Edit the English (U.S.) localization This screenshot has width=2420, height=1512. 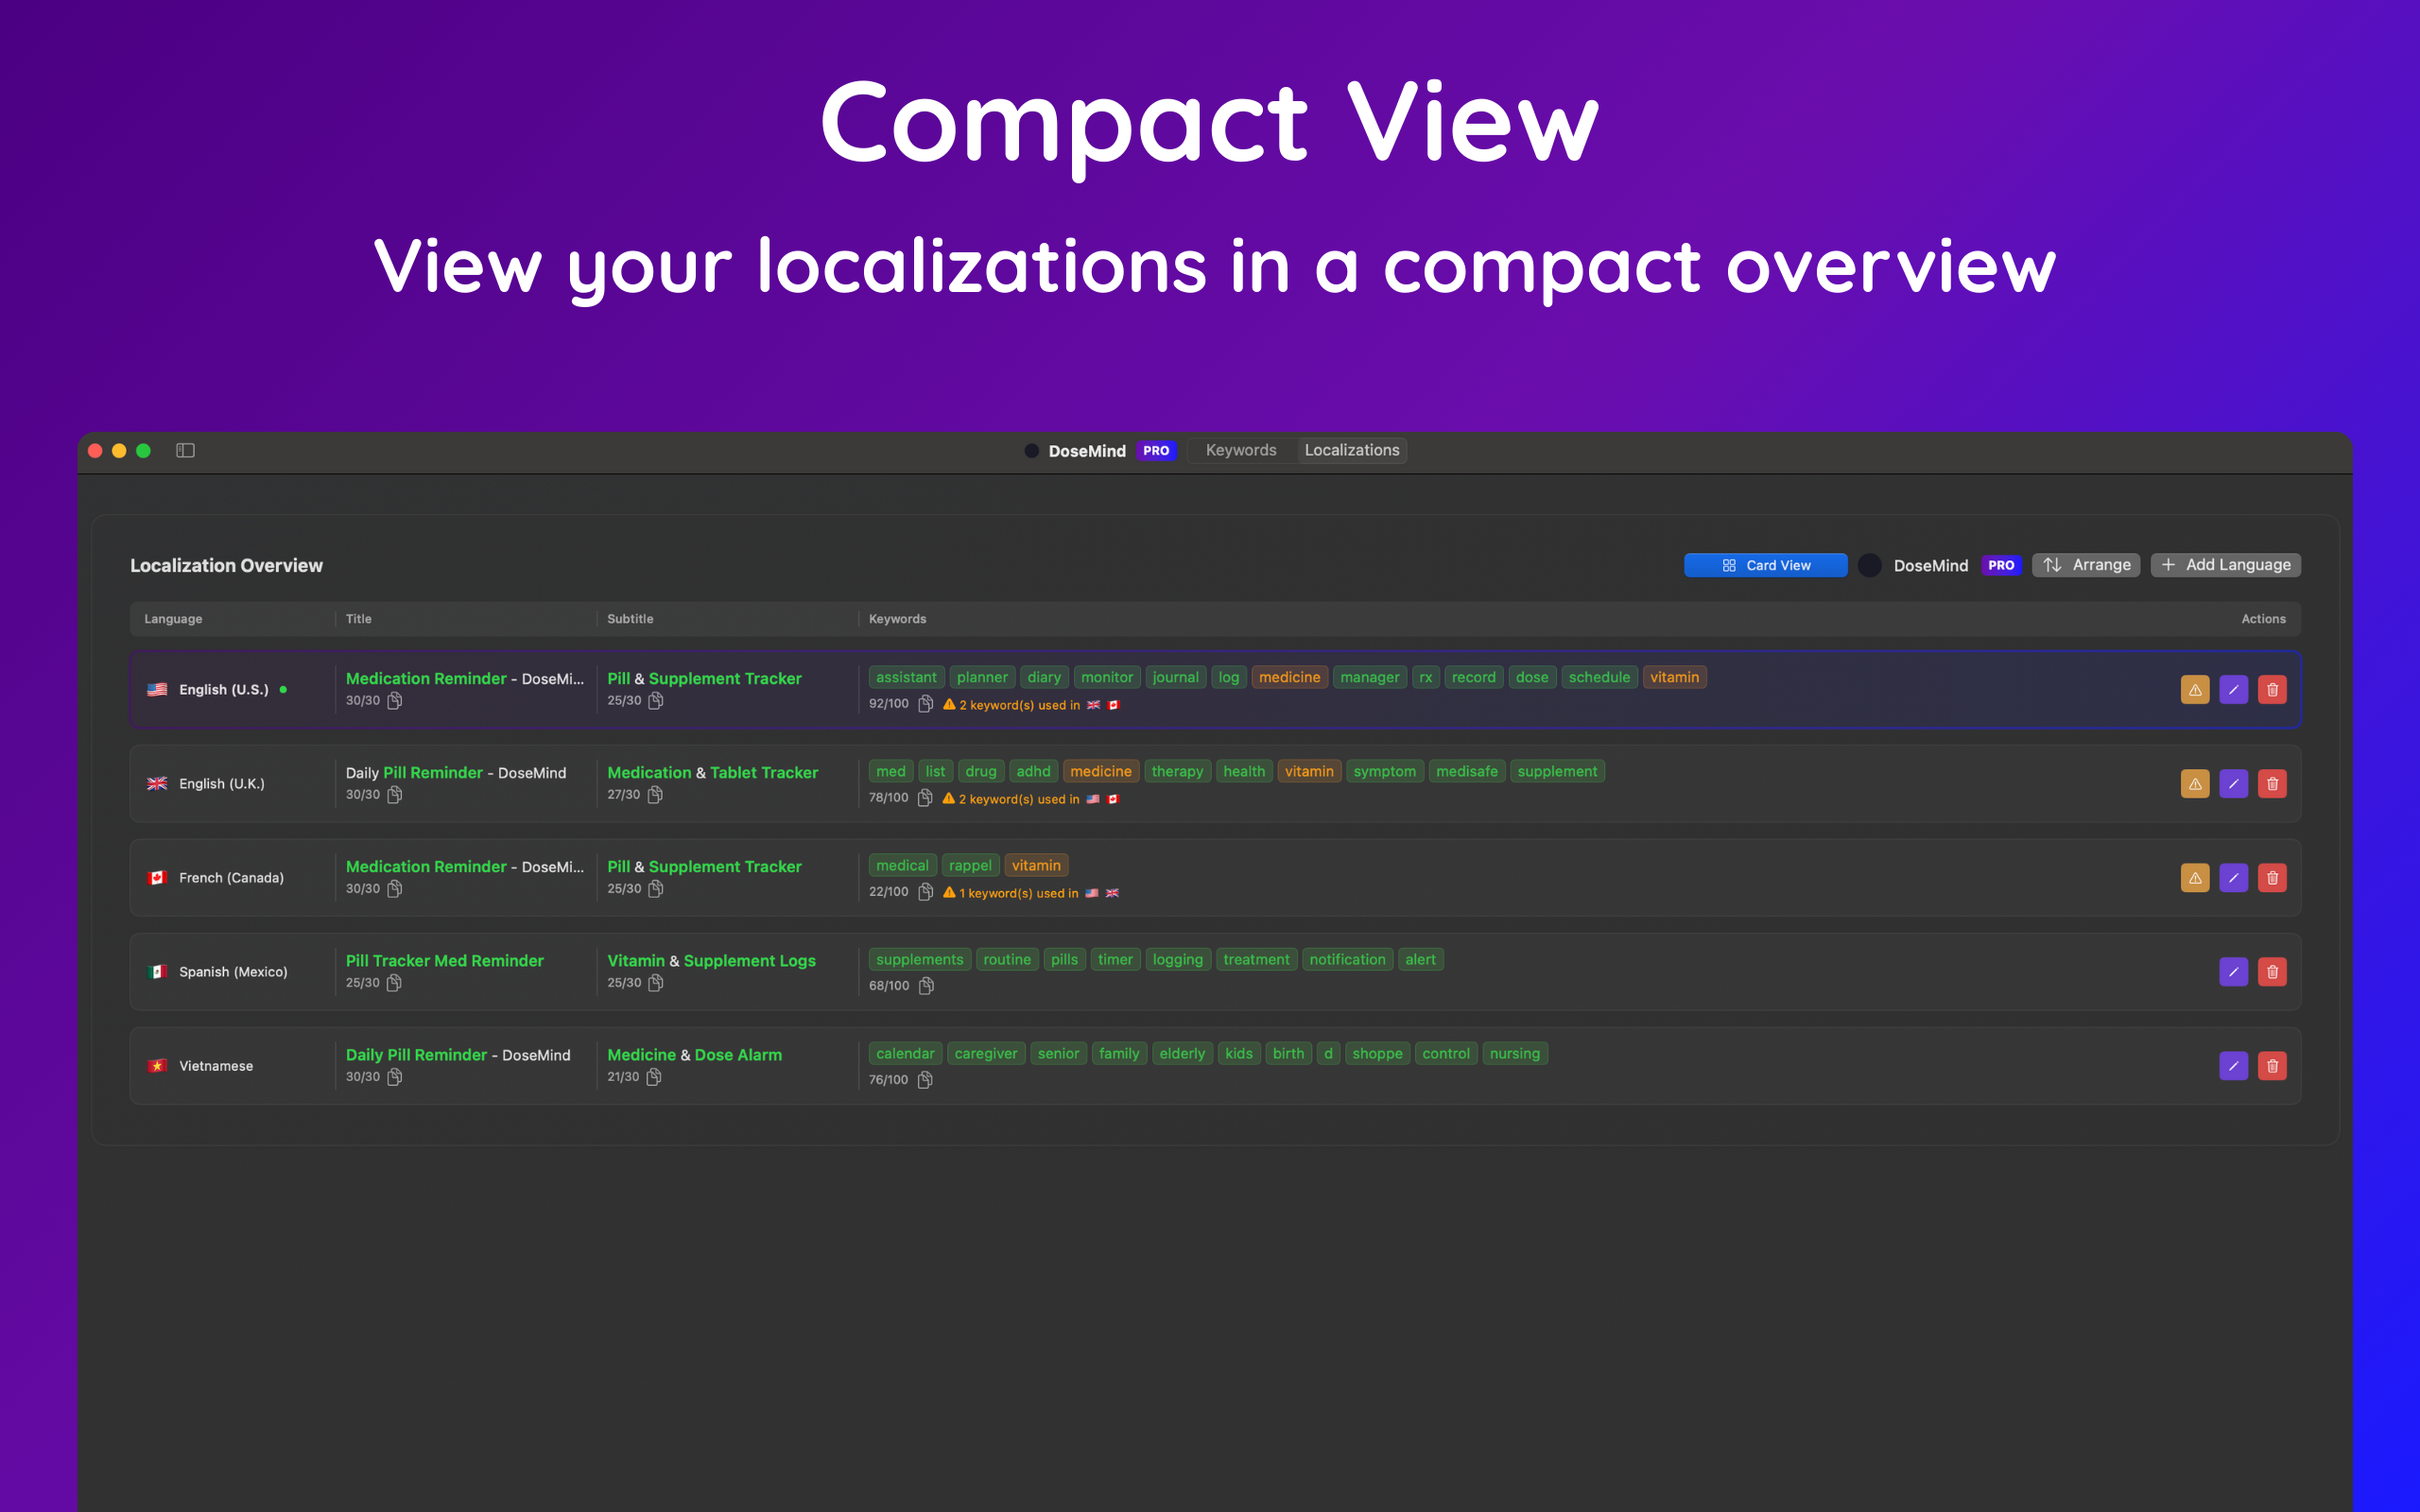(2234, 690)
